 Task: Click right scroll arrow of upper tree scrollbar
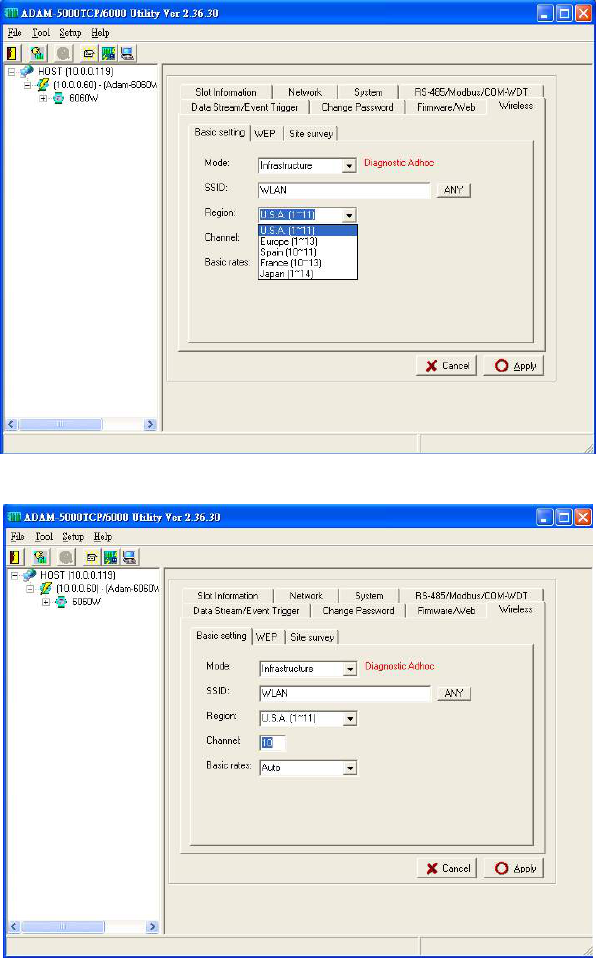(150, 424)
